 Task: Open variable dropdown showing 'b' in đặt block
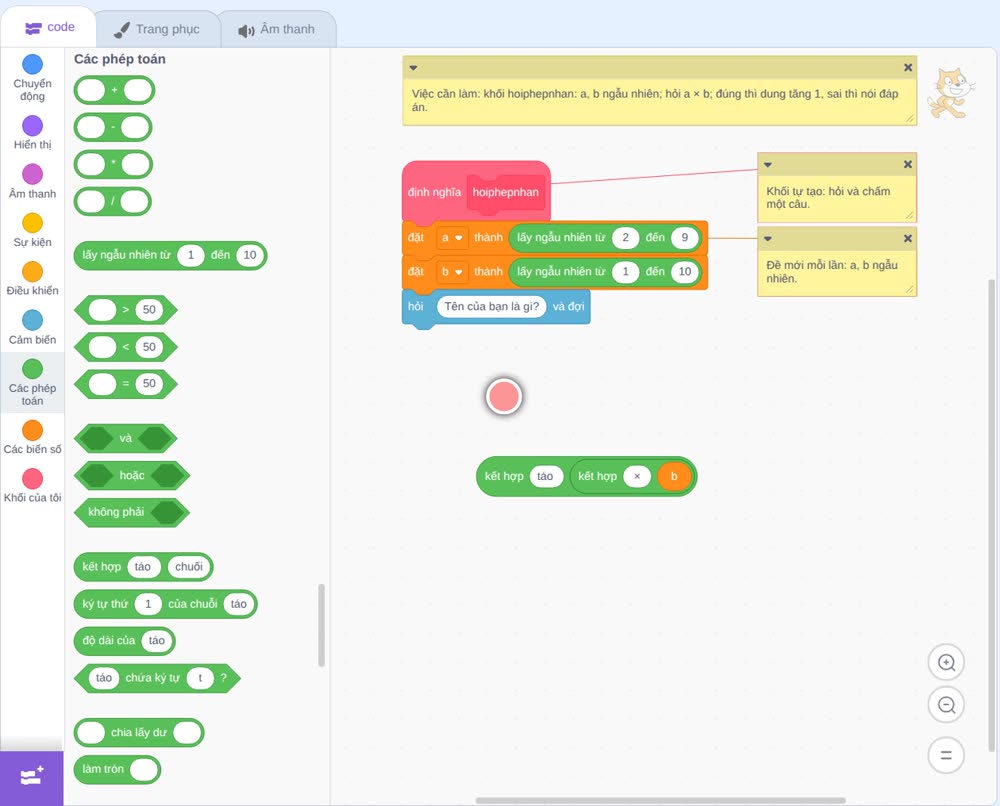click(x=452, y=272)
